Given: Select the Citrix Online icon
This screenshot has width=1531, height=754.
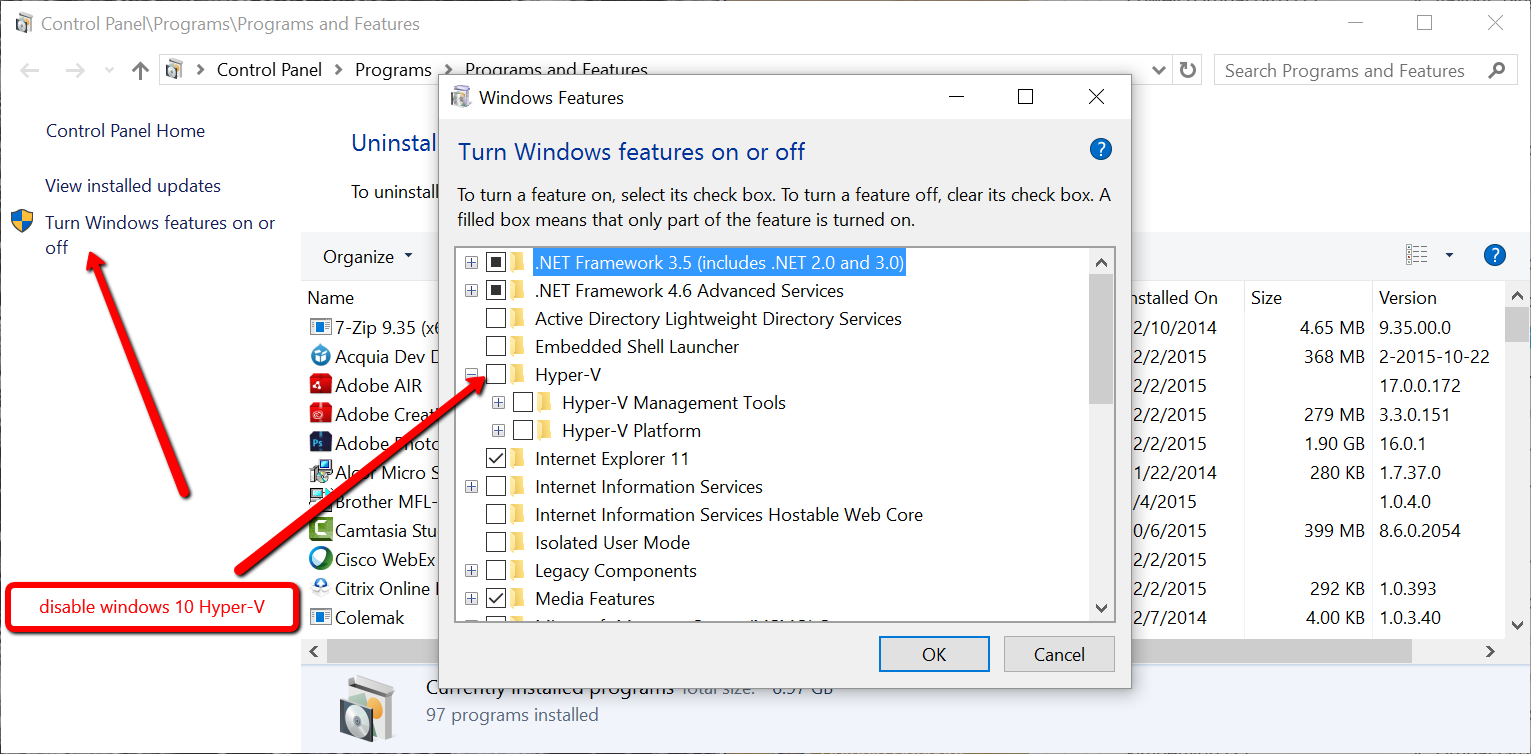Looking at the screenshot, I should point(320,588).
